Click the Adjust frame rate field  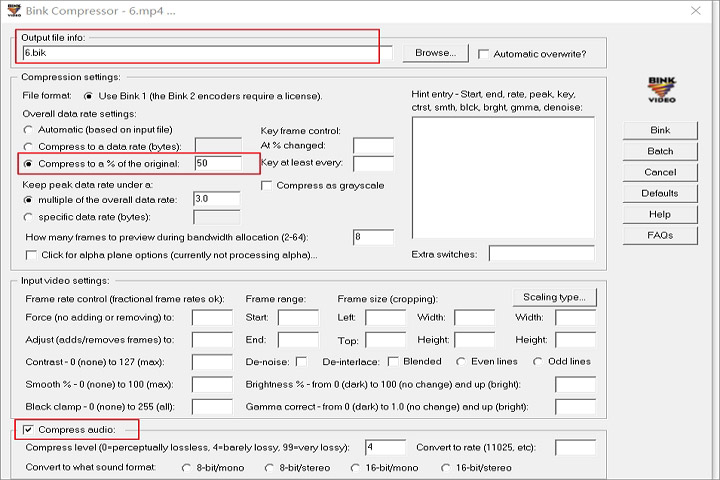pos(212,340)
